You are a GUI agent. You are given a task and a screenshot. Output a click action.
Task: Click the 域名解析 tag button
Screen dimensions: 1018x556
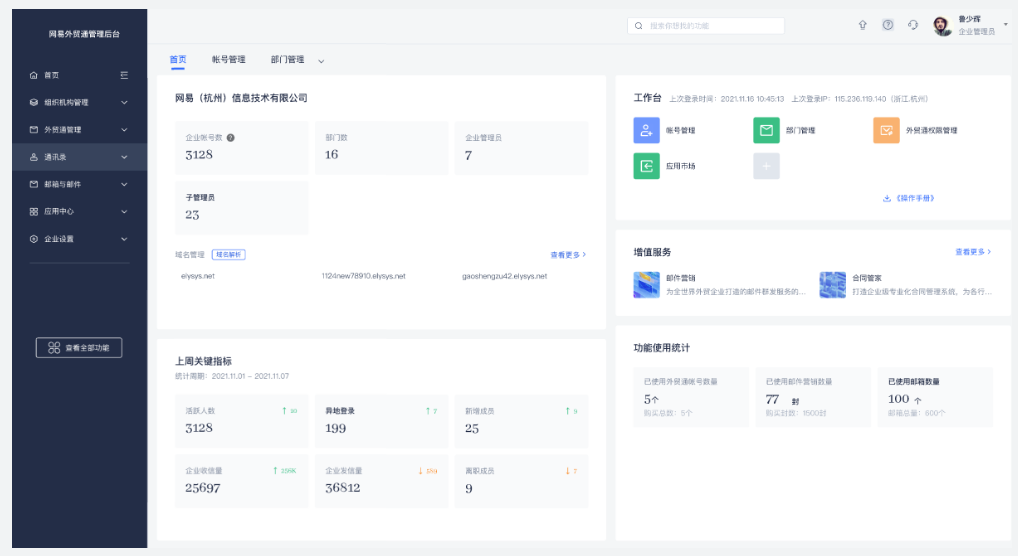(229, 255)
